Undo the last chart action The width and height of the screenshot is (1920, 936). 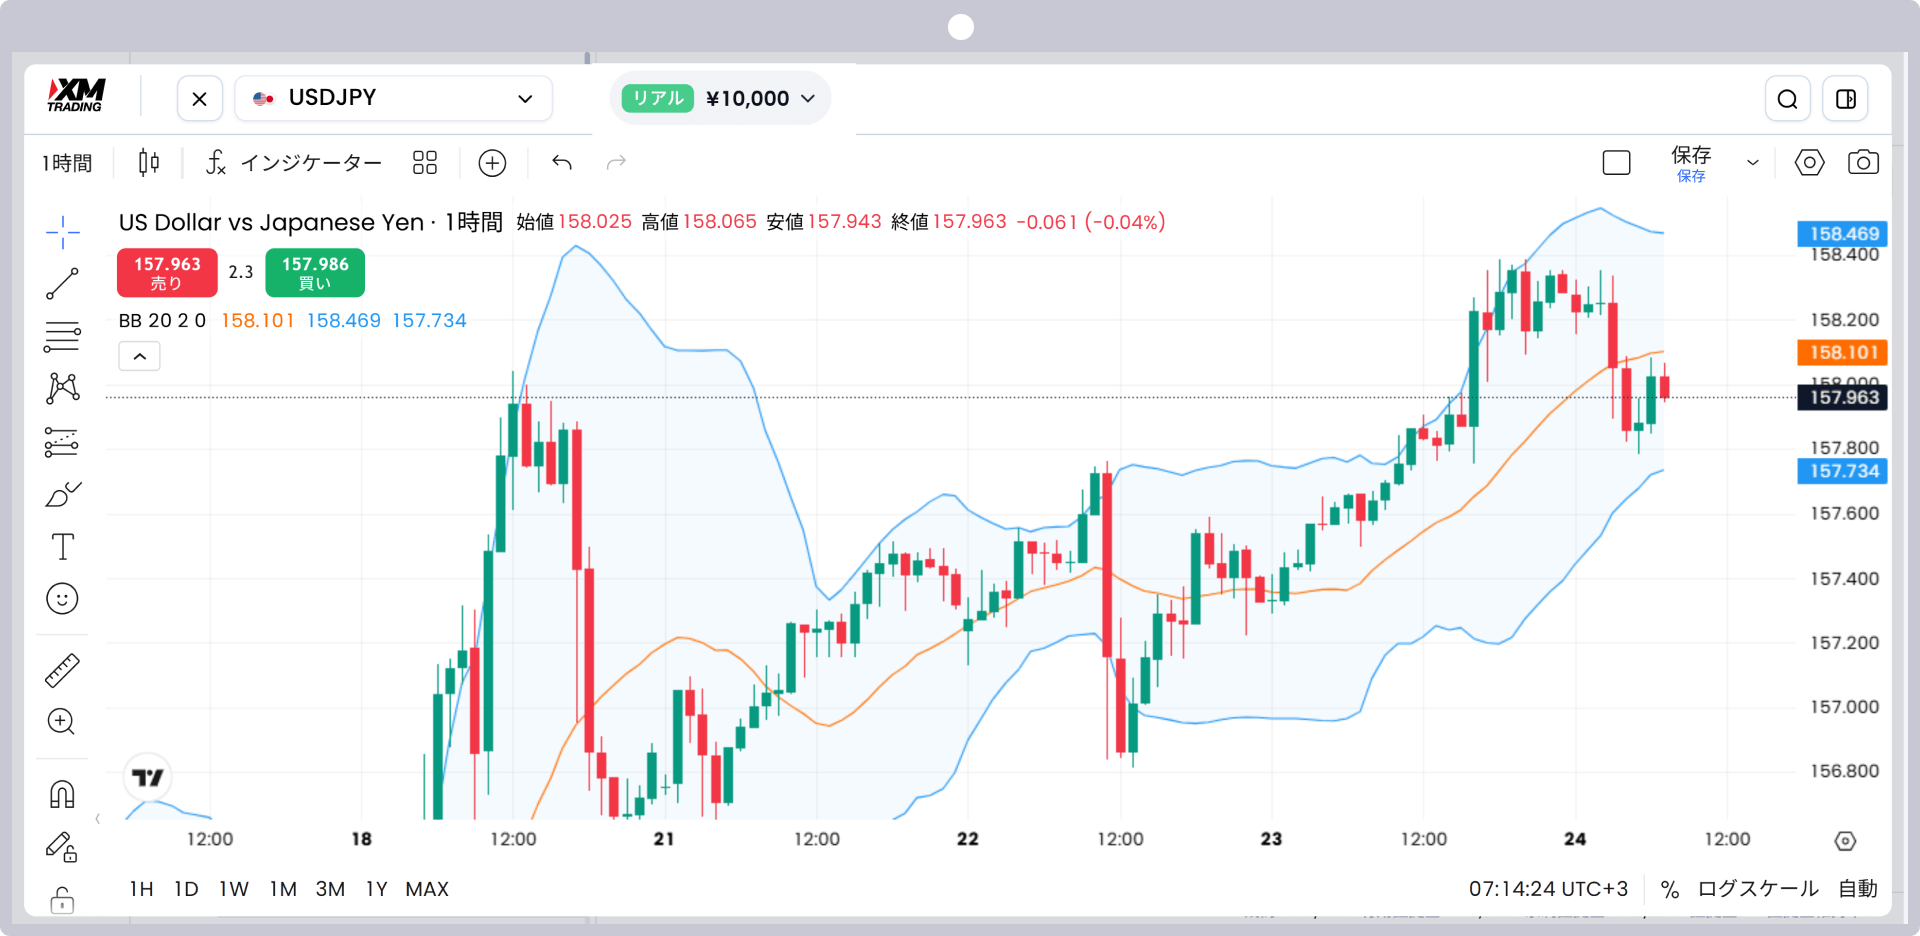click(x=562, y=162)
